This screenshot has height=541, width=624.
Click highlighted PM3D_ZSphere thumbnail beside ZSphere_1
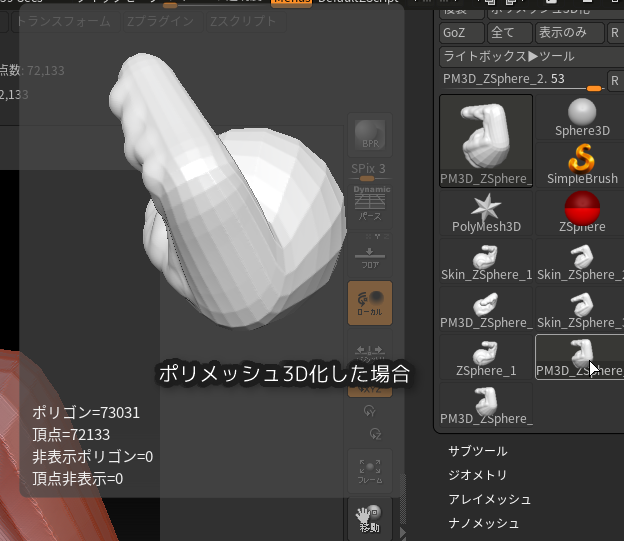coord(581,357)
